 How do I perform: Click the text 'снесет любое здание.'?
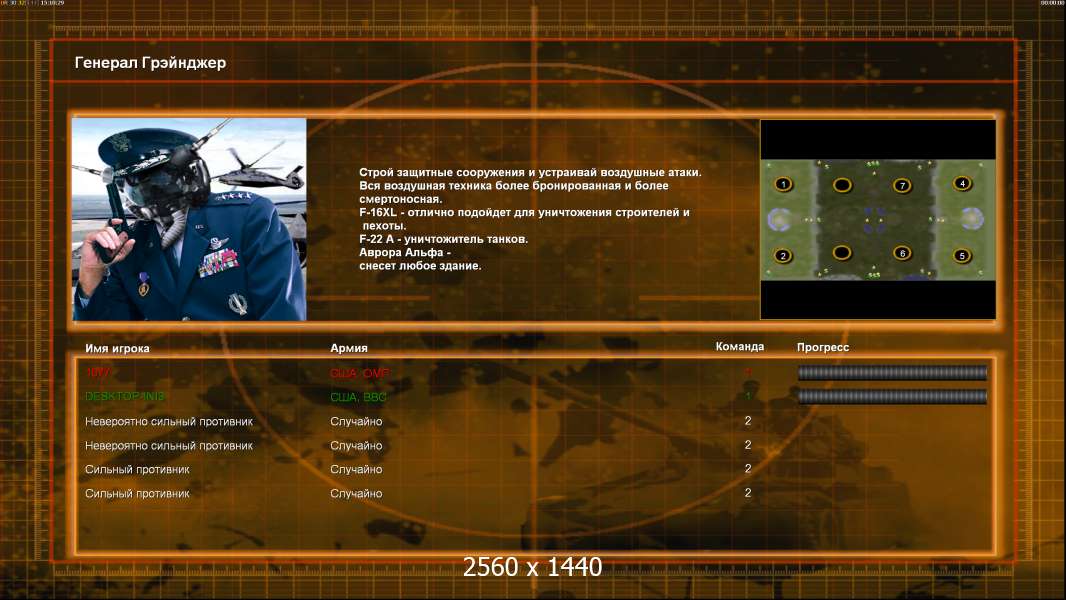point(420,266)
